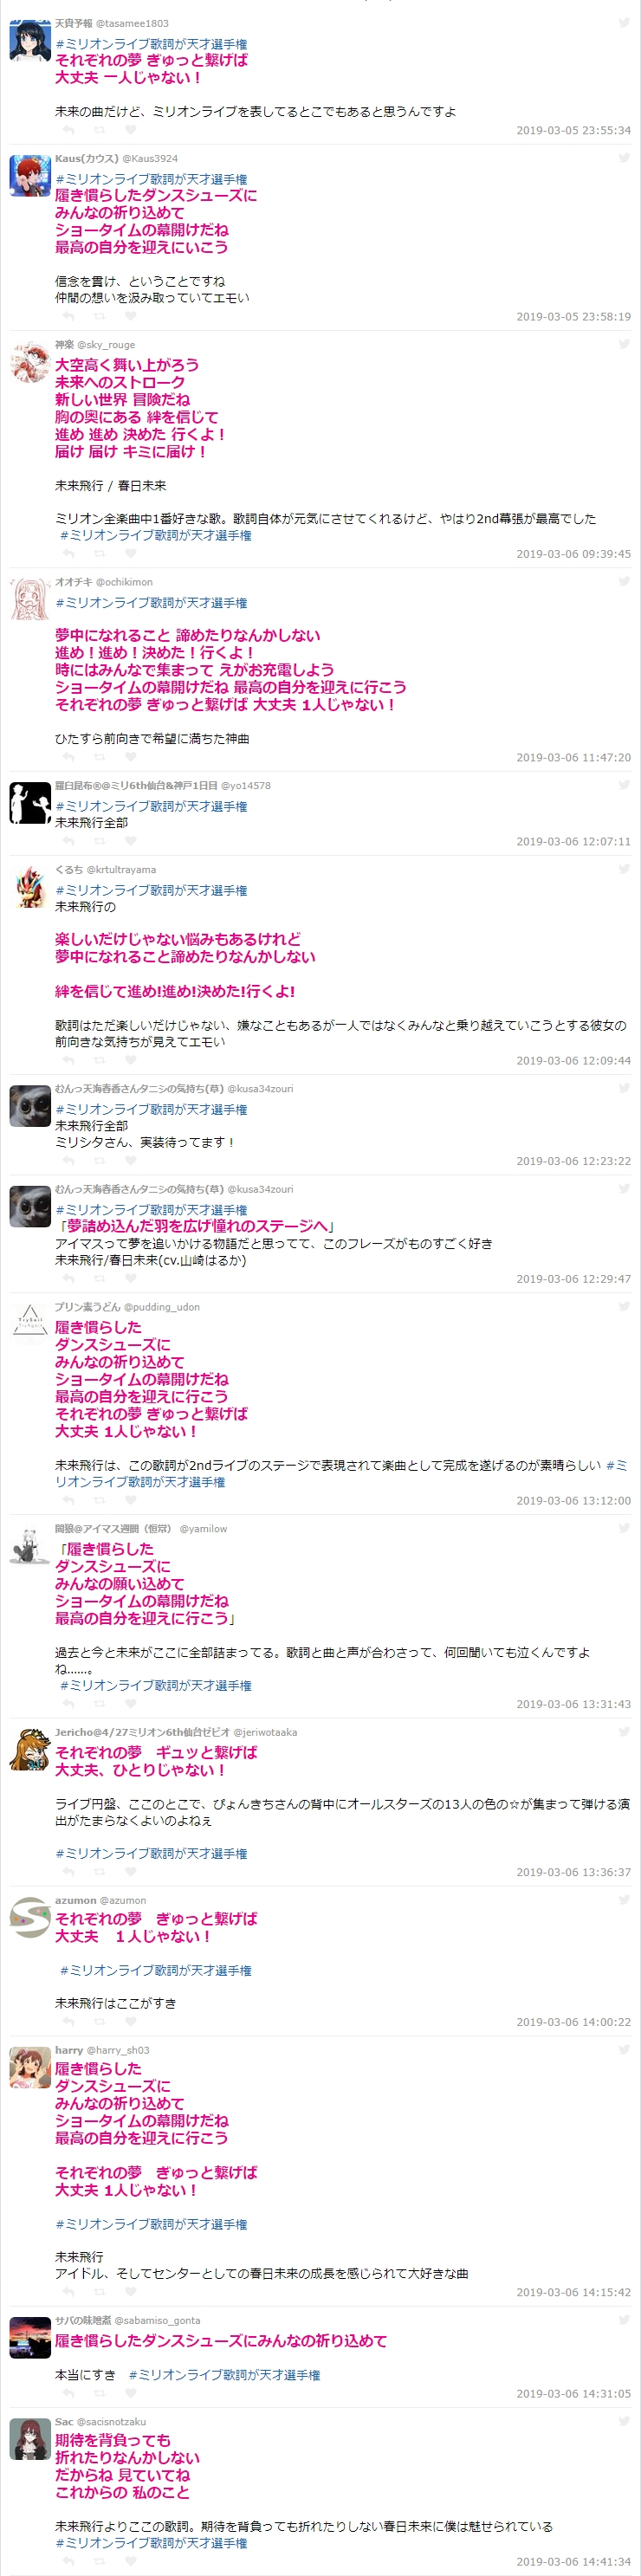The width and height of the screenshot is (641, 2576).
Task: Open the @kusa34zouri username on the 12:23:22 tweet
Action: 260,1088
